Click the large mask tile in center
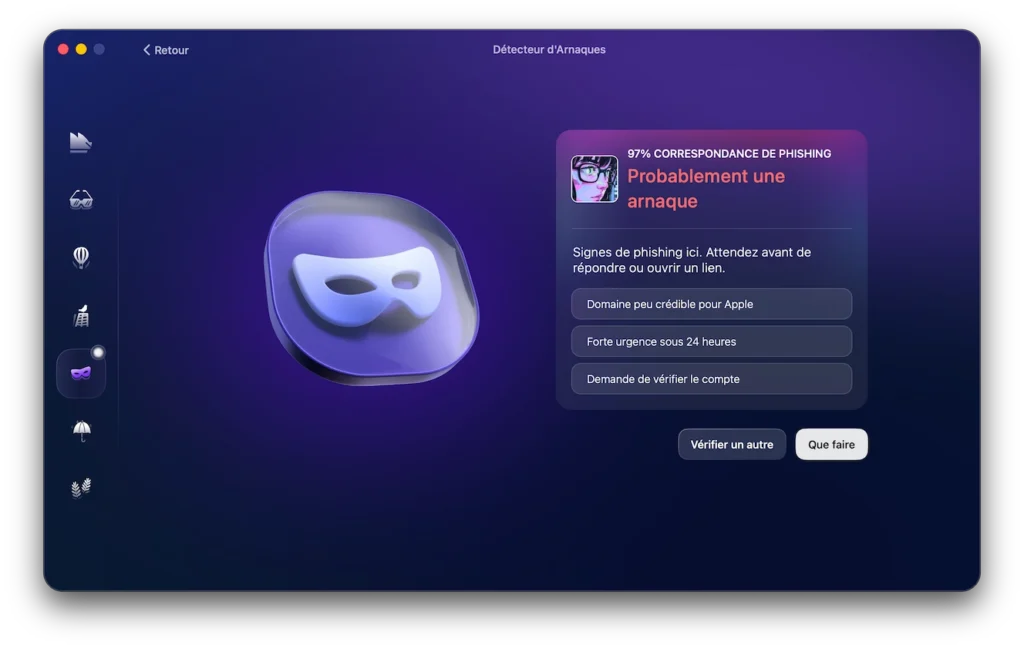The image size is (1024, 649). [371, 287]
